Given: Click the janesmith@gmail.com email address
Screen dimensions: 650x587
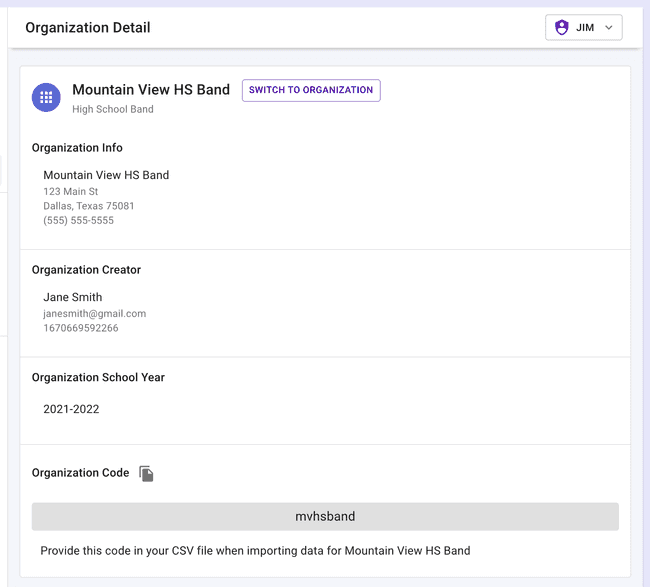Looking at the screenshot, I should (x=94, y=313).
